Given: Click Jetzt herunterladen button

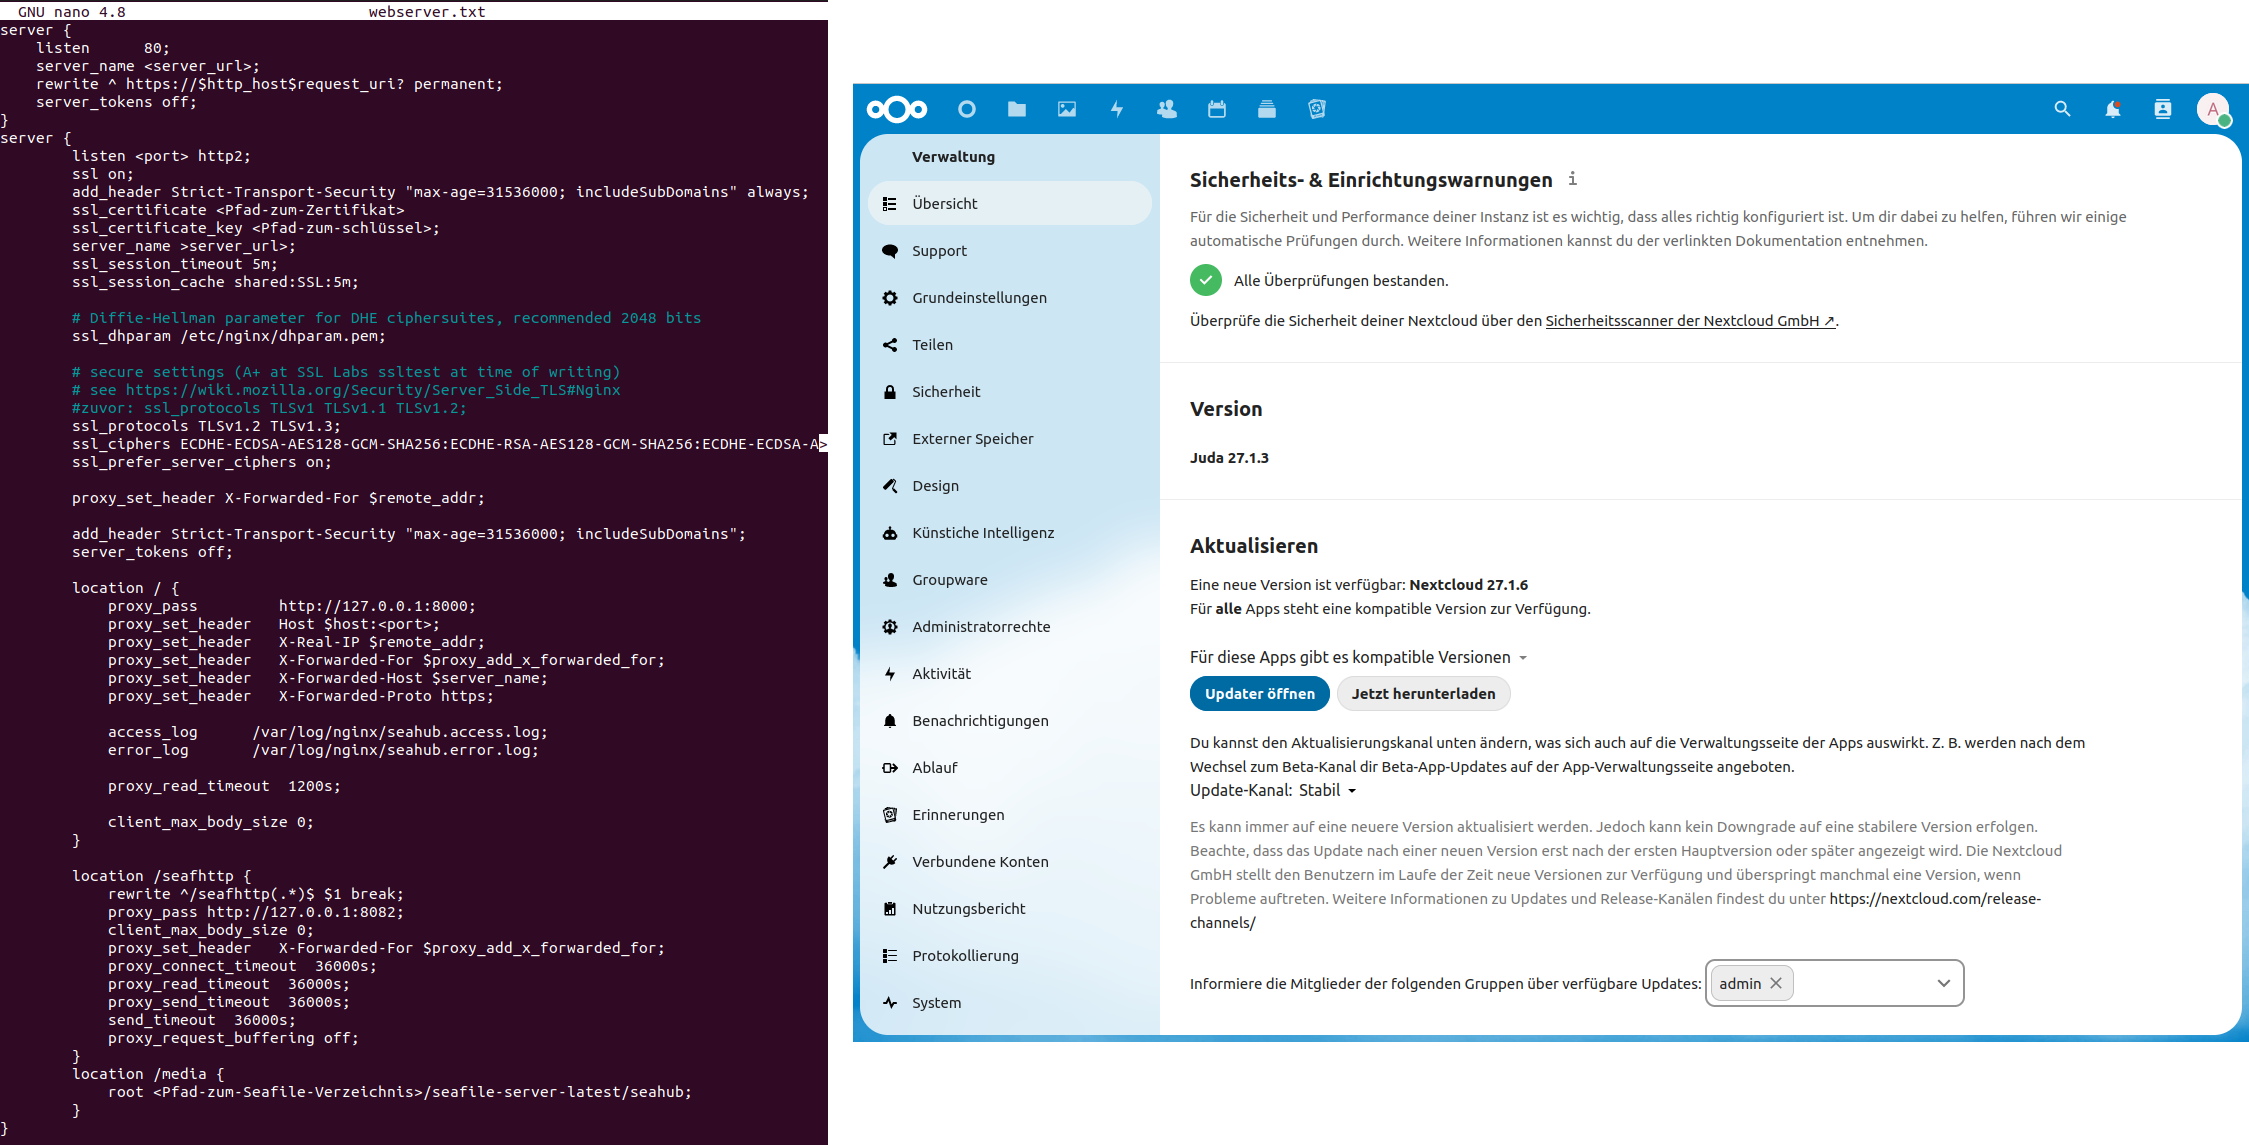Looking at the screenshot, I should (1422, 694).
